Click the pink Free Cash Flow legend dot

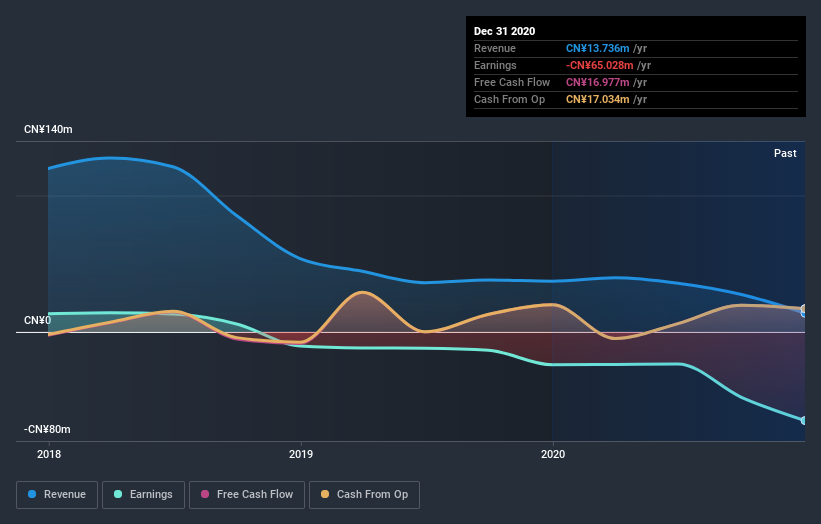click(x=205, y=494)
